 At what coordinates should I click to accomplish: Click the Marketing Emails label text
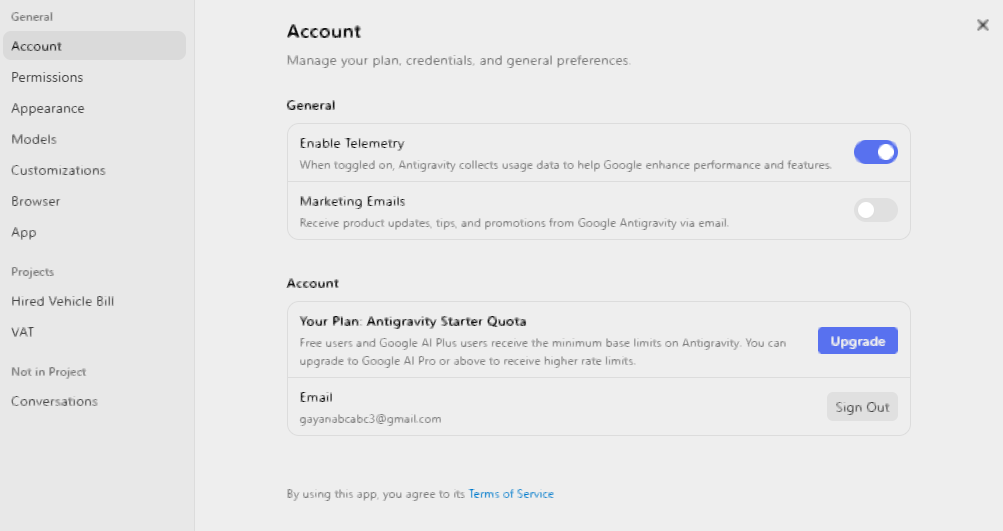[x=352, y=201]
